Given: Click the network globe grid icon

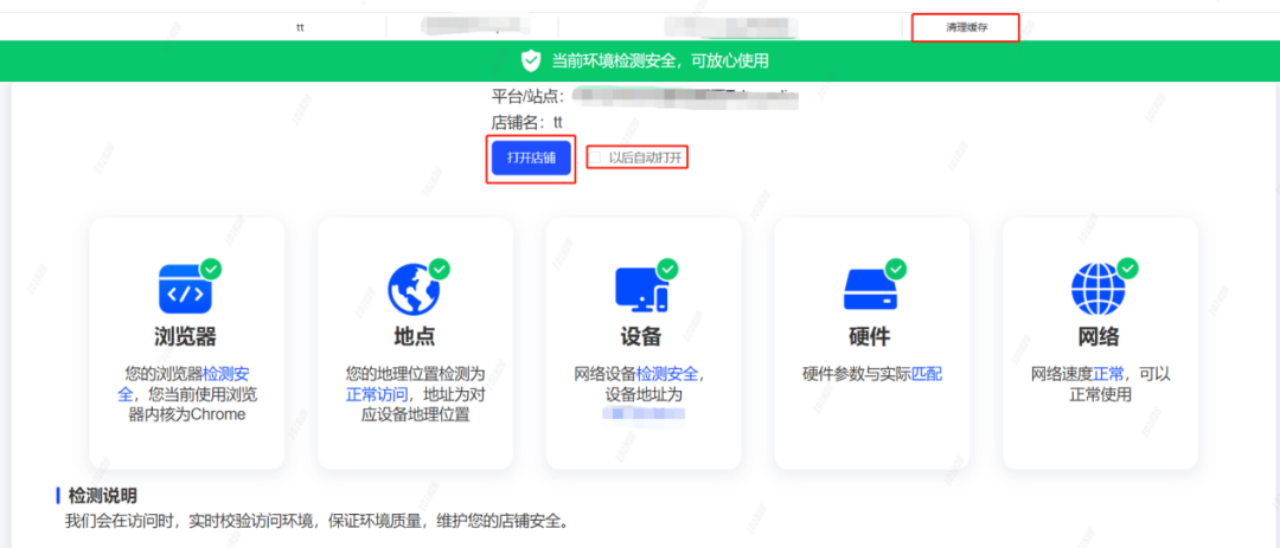Looking at the screenshot, I should (1098, 289).
